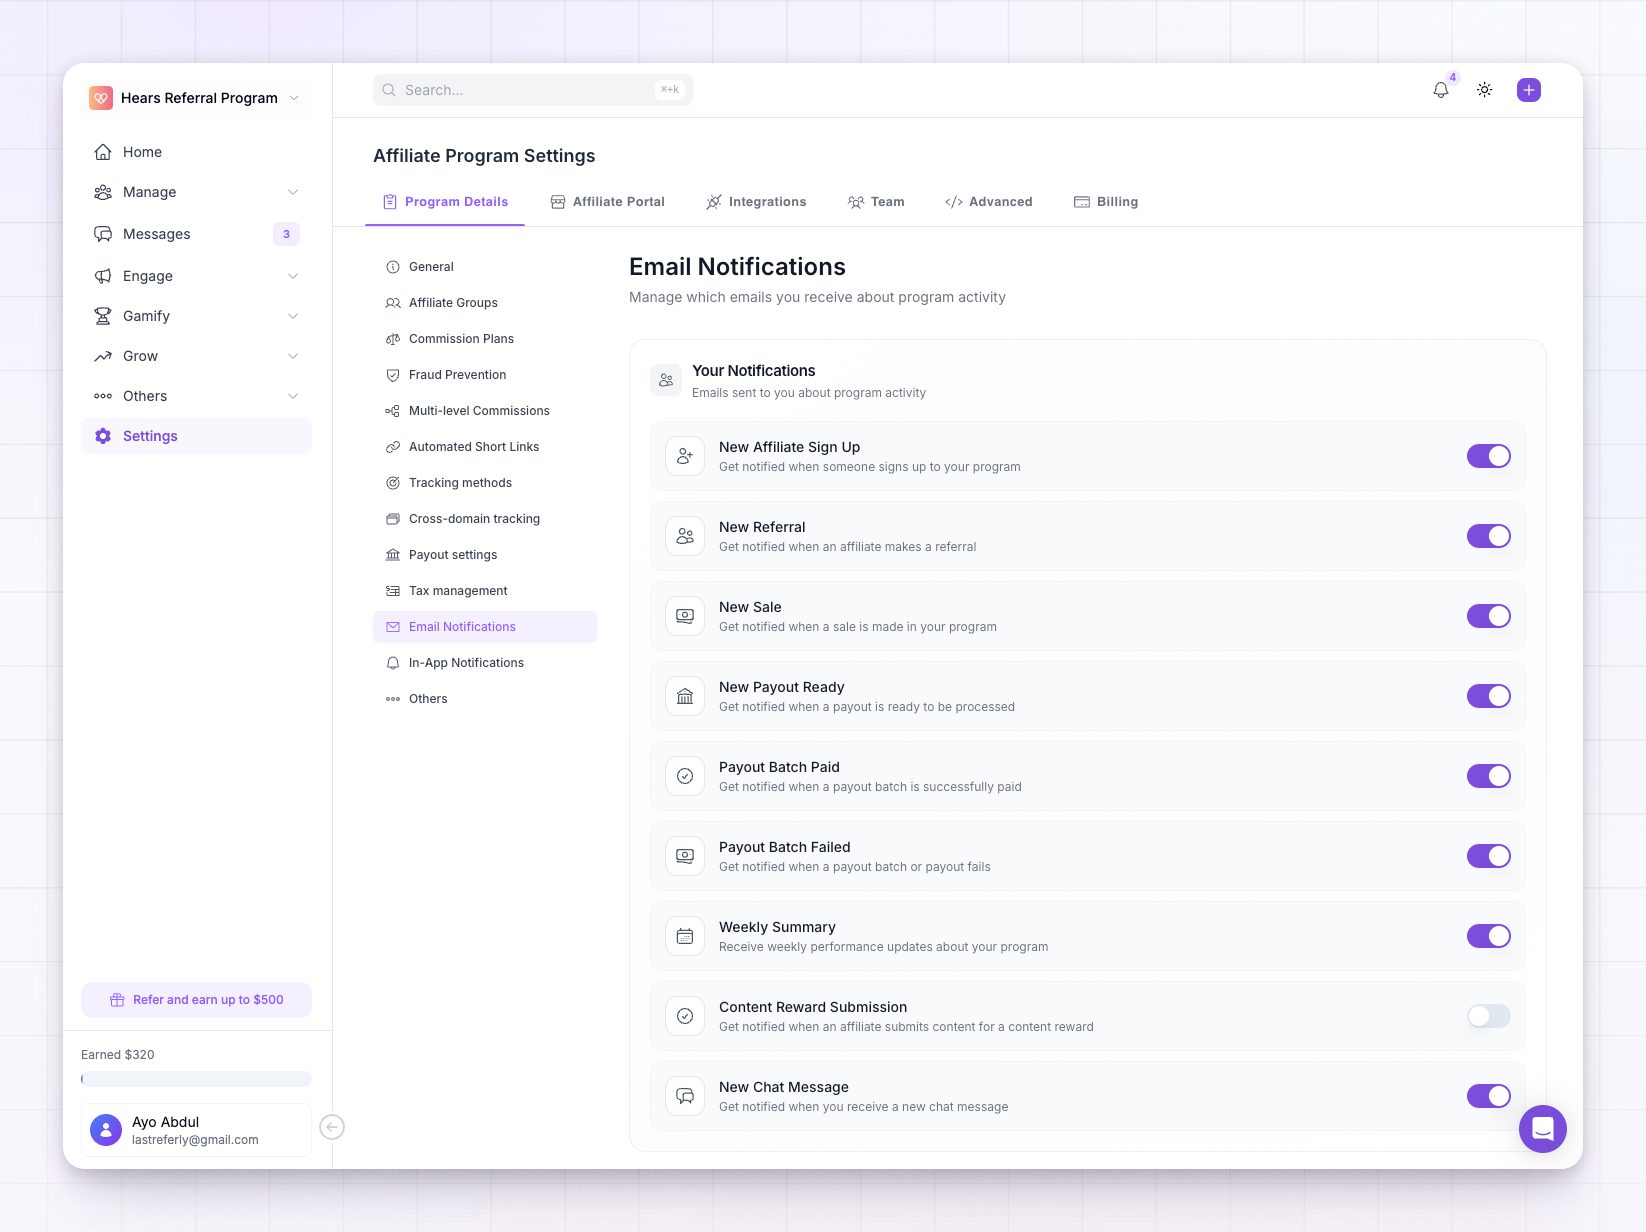1646x1232 pixels.
Task: Click the Home house icon
Action: (103, 152)
